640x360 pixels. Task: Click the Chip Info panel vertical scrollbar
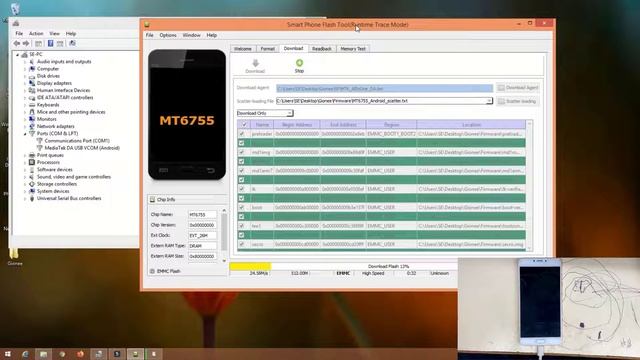coord(224,235)
